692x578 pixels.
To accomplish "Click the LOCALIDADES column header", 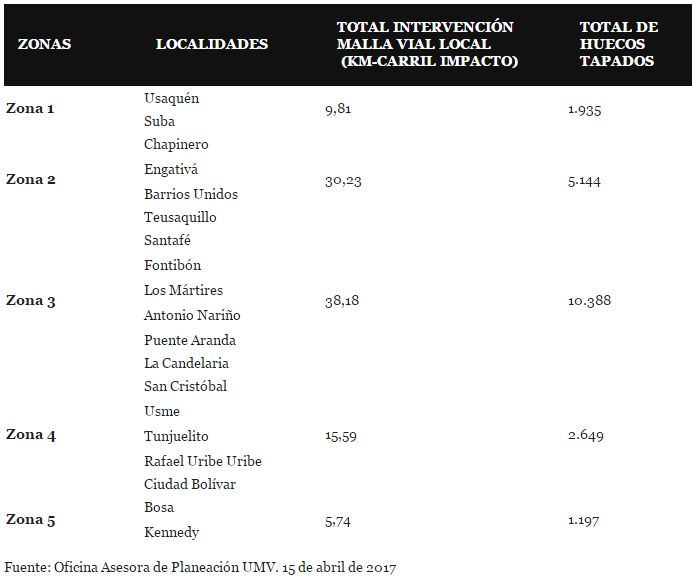I will pos(212,44).
